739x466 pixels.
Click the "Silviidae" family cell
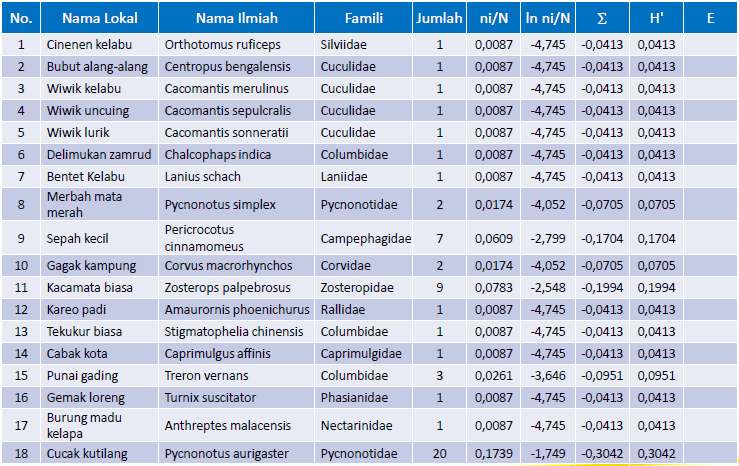point(344,44)
